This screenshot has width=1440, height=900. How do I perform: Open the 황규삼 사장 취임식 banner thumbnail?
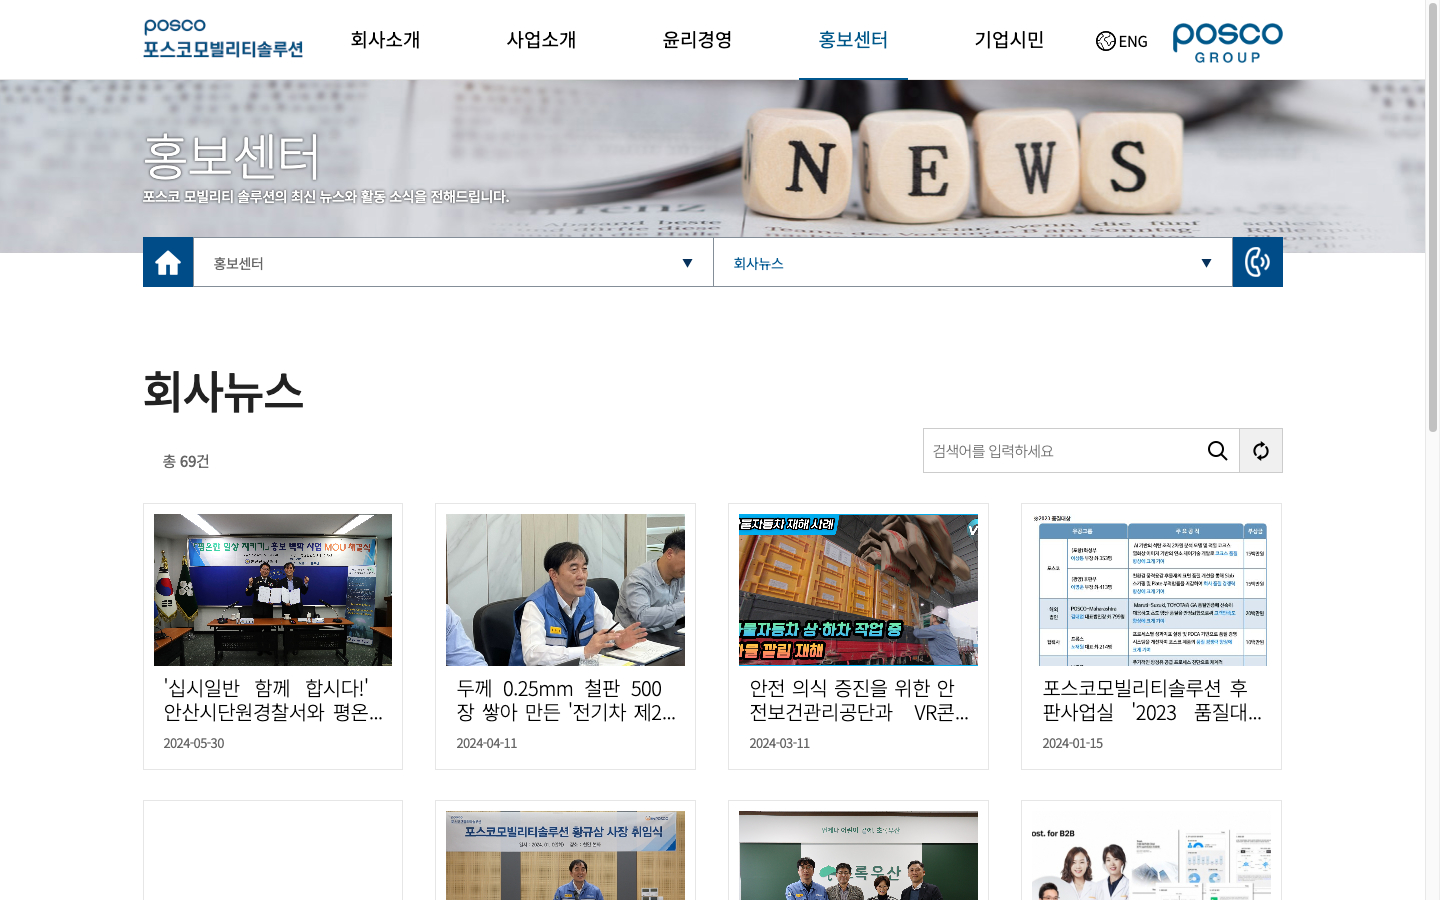coord(565,856)
